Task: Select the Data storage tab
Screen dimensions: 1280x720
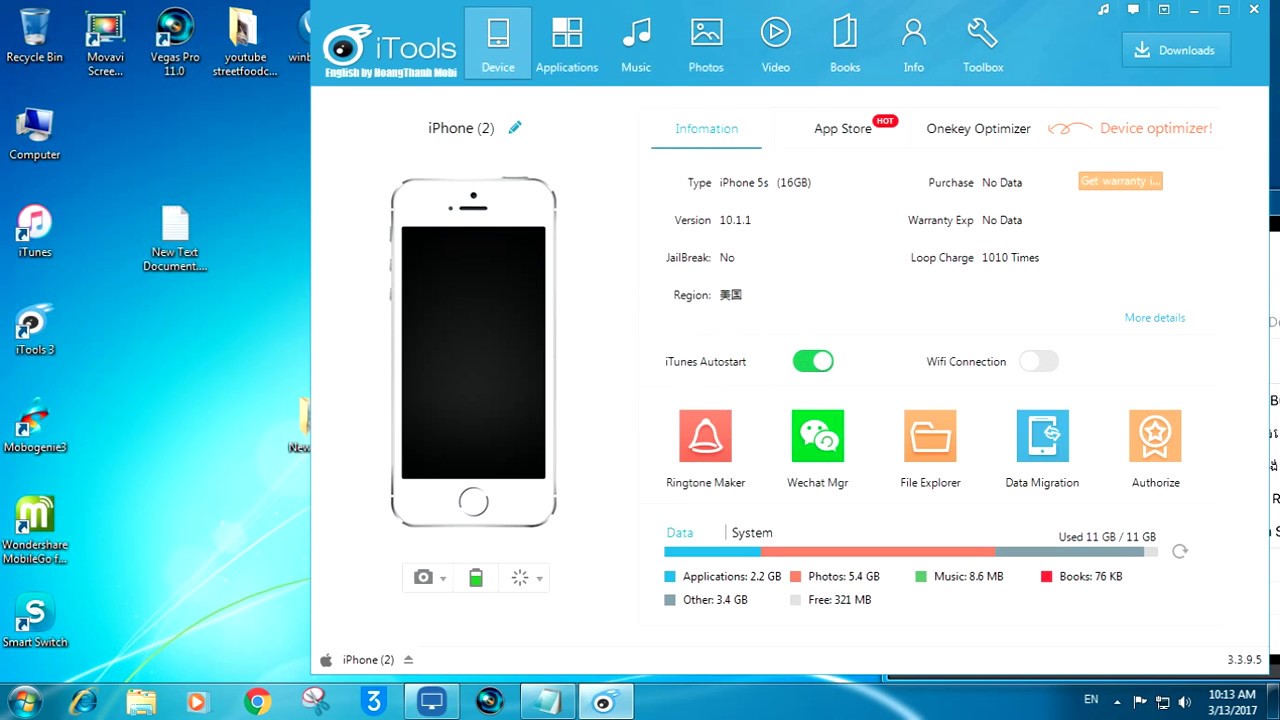Action: (x=680, y=533)
